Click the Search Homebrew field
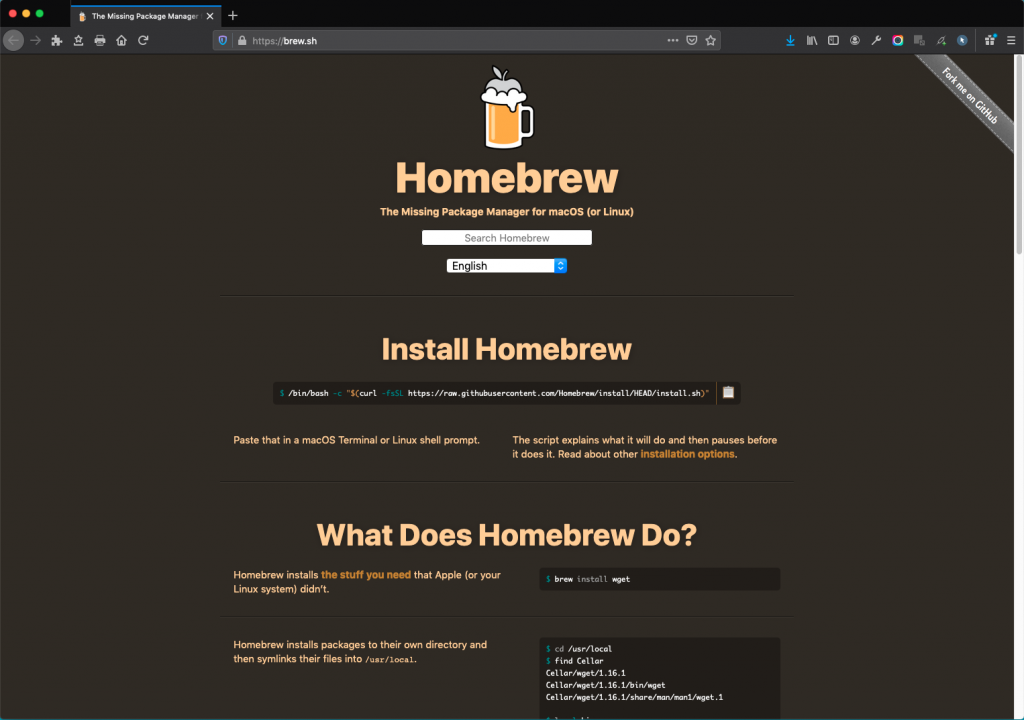Image resolution: width=1024 pixels, height=720 pixels. 507,238
